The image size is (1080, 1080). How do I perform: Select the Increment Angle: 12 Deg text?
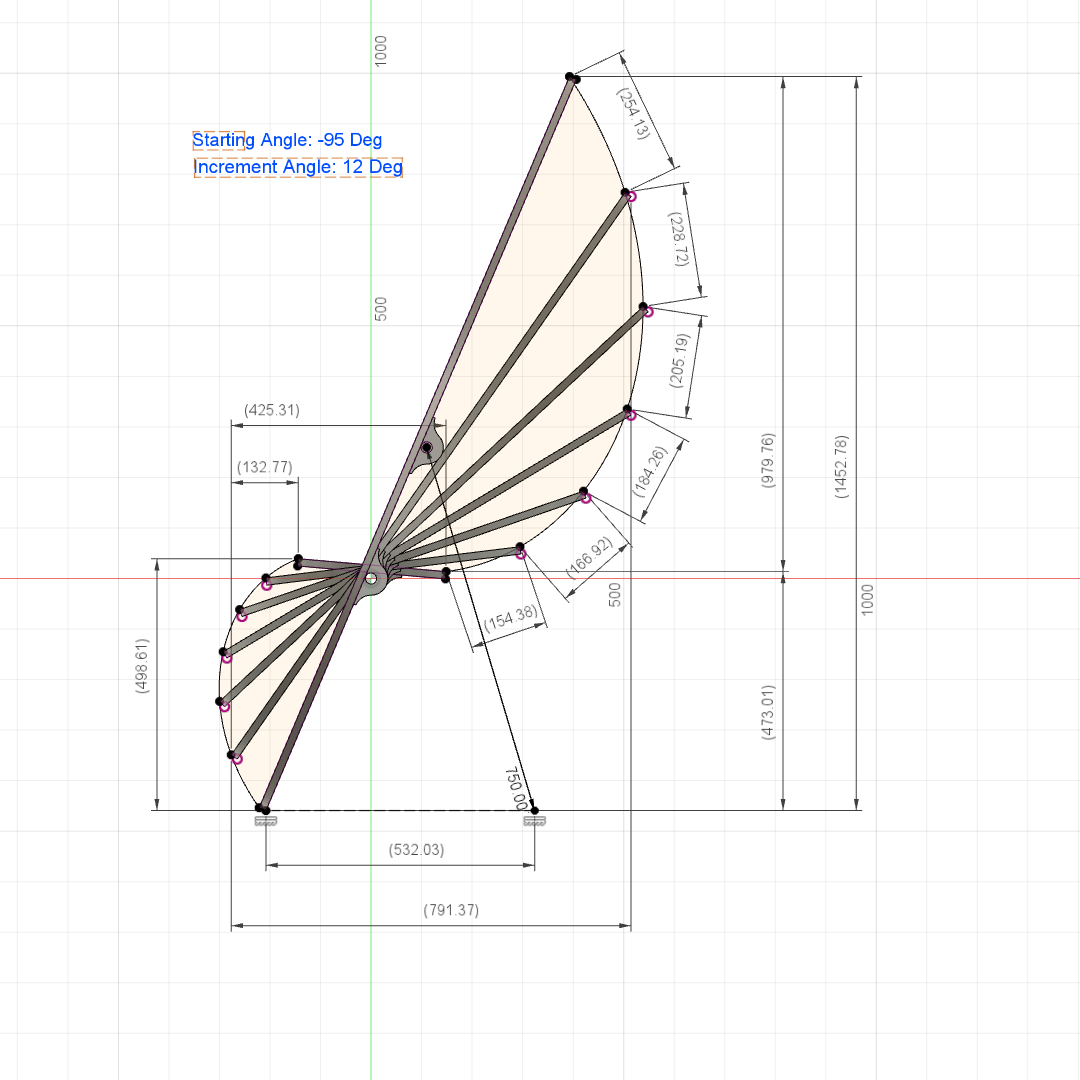click(x=298, y=167)
